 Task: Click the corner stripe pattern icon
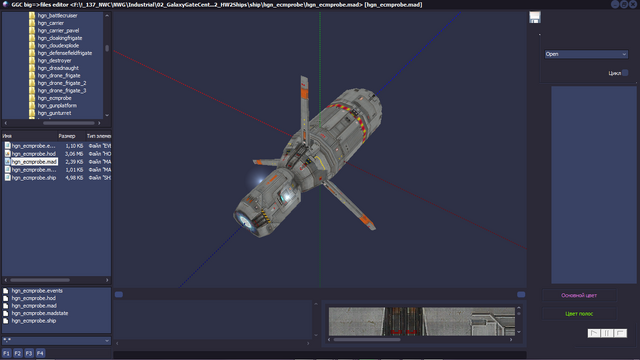click(620, 333)
